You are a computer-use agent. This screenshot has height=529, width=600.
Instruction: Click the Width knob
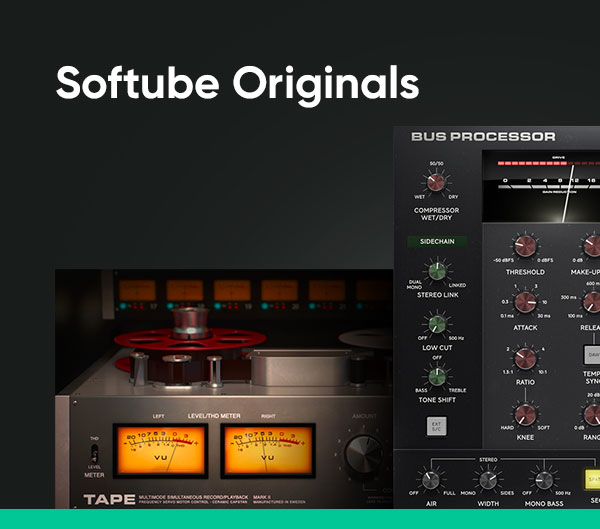[x=488, y=480]
